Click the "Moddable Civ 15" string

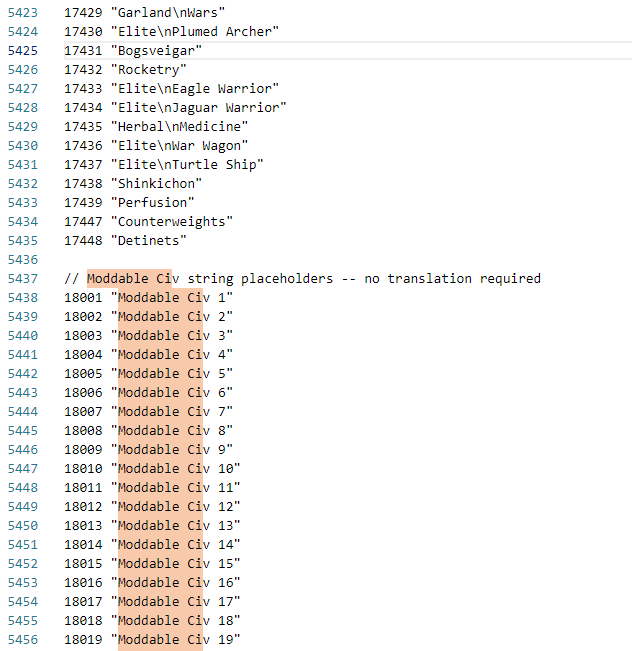[176, 563]
